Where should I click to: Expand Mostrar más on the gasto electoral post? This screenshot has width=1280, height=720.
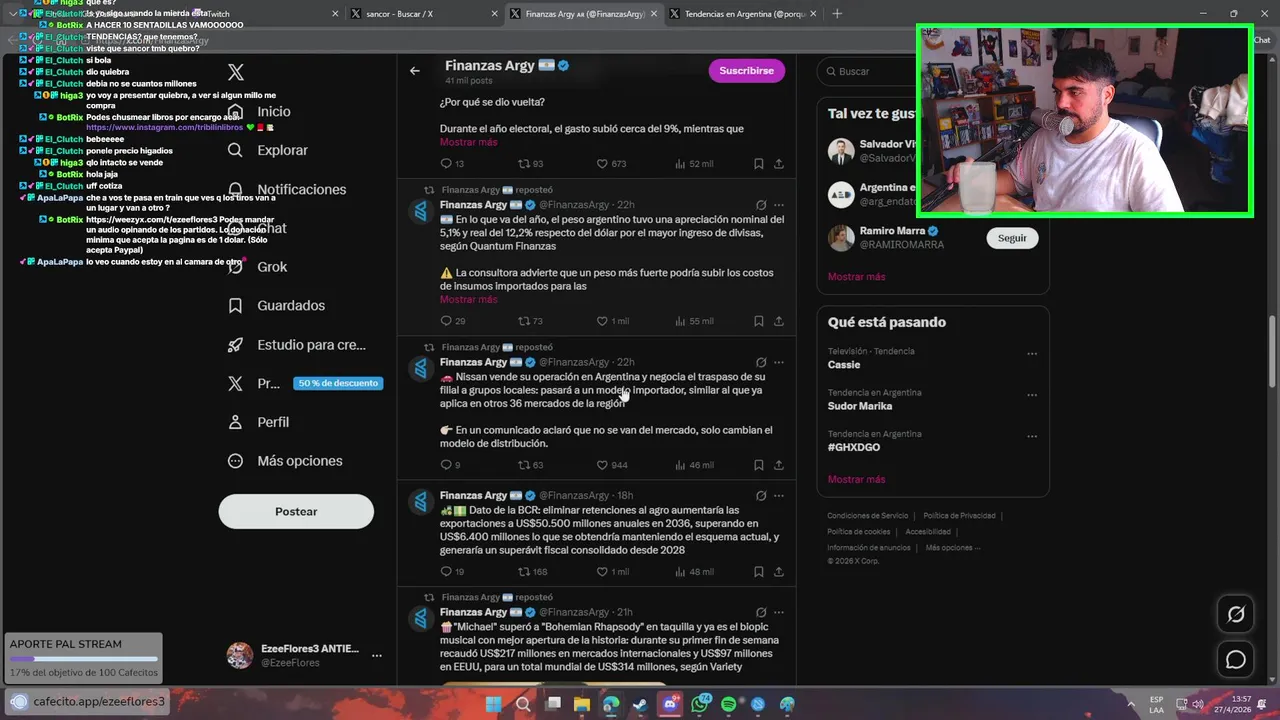click(x=468, y=142)
